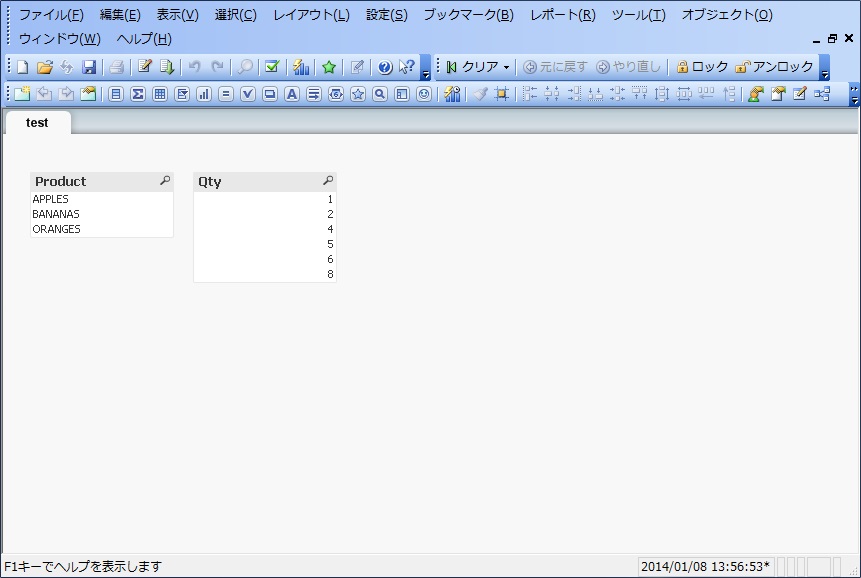Add a new sheet with the Add Sheet icon
The width and height of the screenshot is (861, 578).
click(x=23, y=94)
